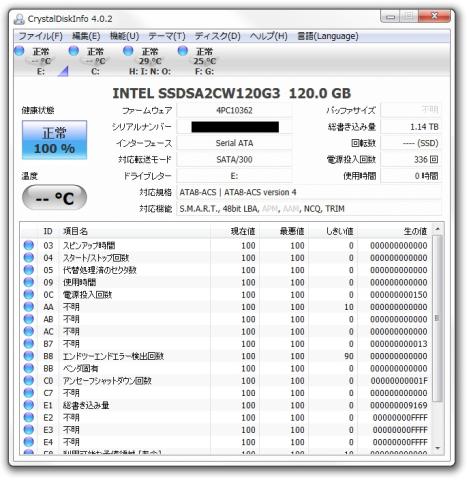Click the interface field Serial ATA
469x480 pixels.
234,143
